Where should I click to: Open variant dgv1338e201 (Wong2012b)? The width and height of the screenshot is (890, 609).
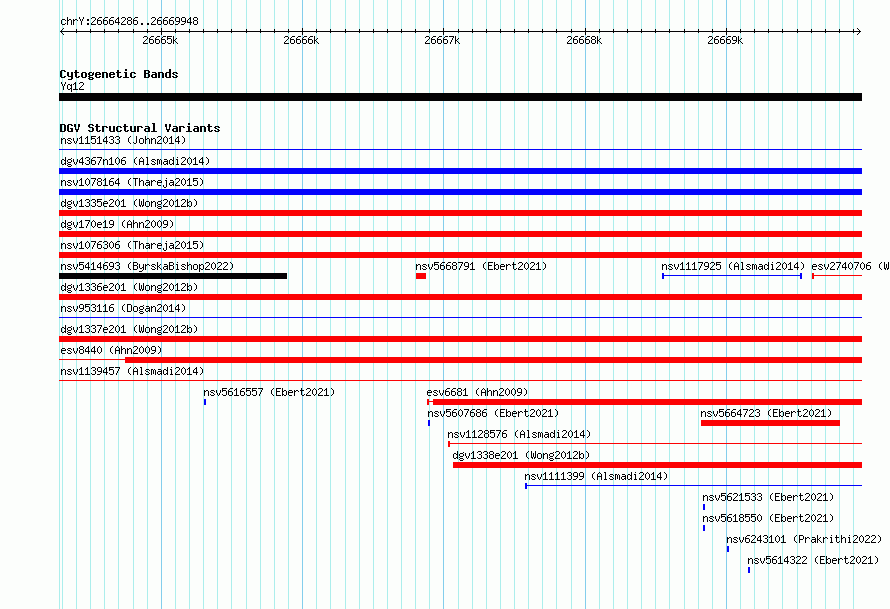click(x=521, y=455)
